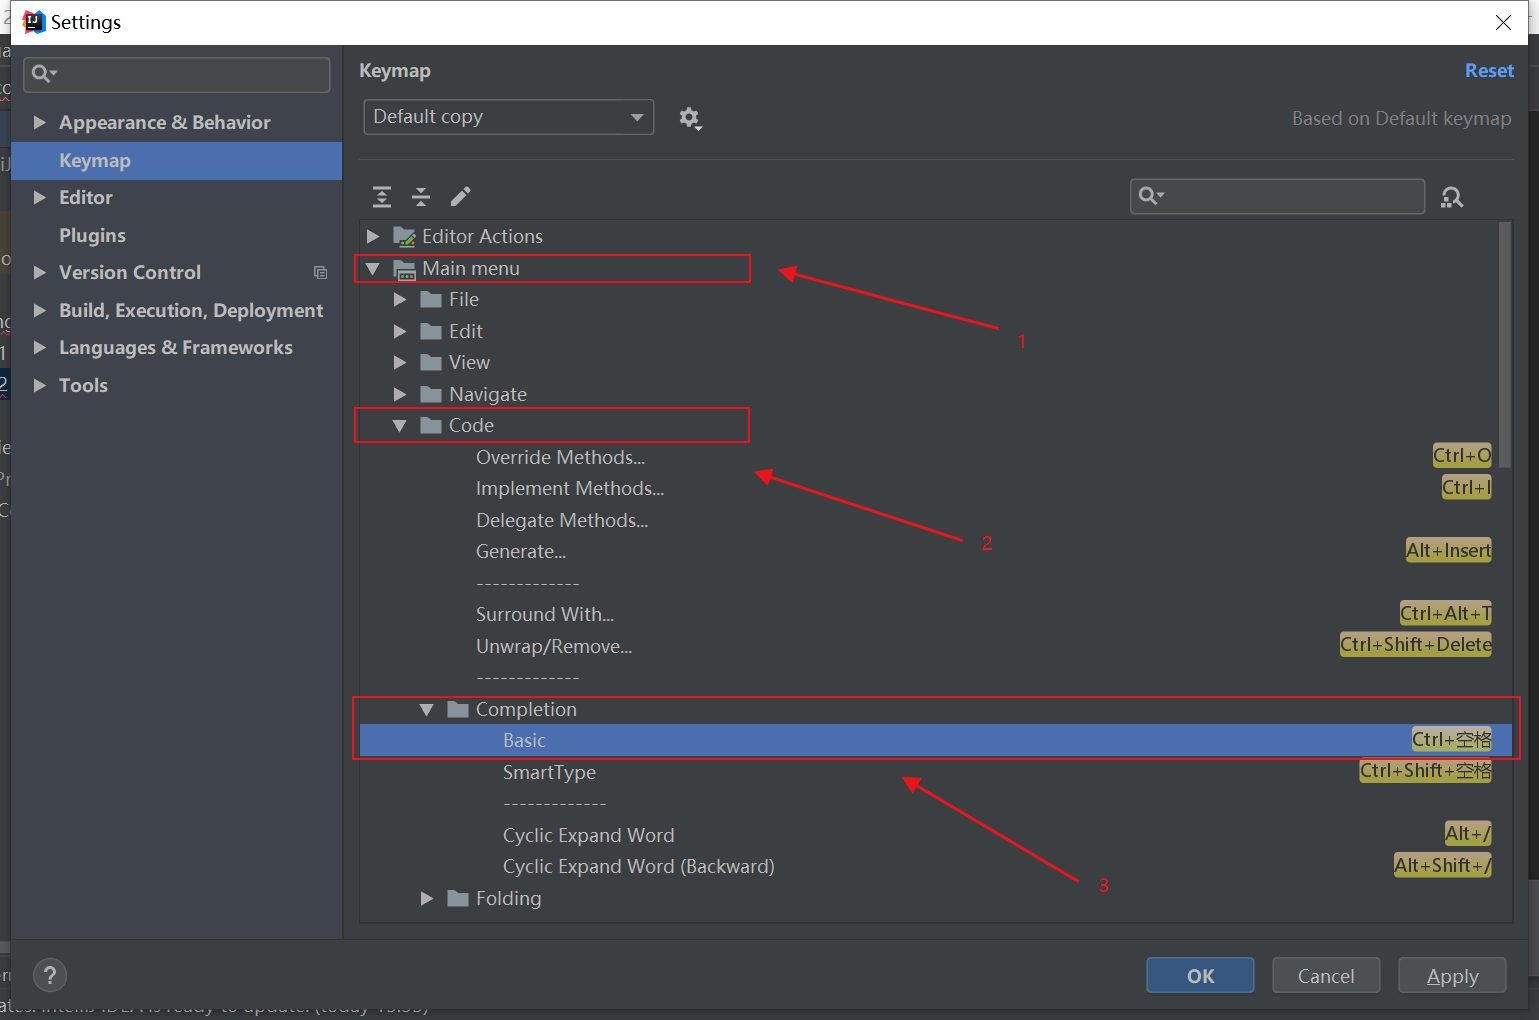The height and width of the screenshot is (1020, 1539).
Task: Collapse the Main menu tree node
Action: click(x=373, y=269)
